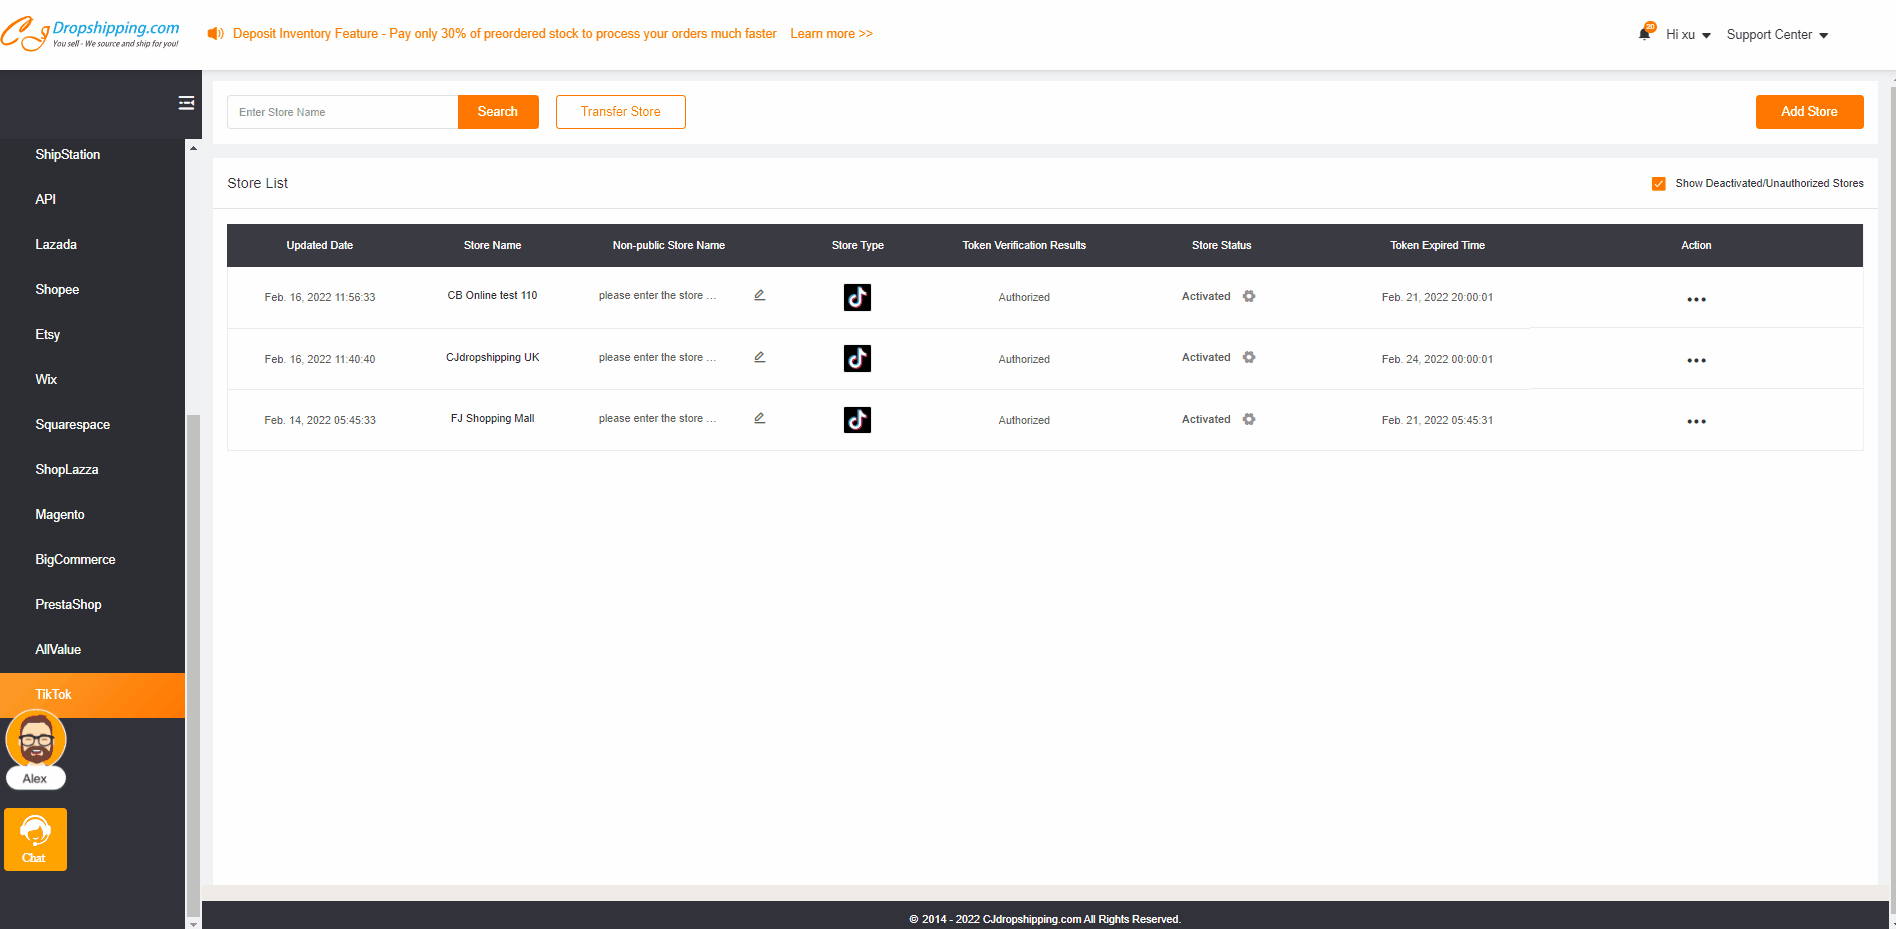Click the Transfer Store button
The height and width of the screenshot is (929, 1896).
pyautogui.click(x=620, y=112)
